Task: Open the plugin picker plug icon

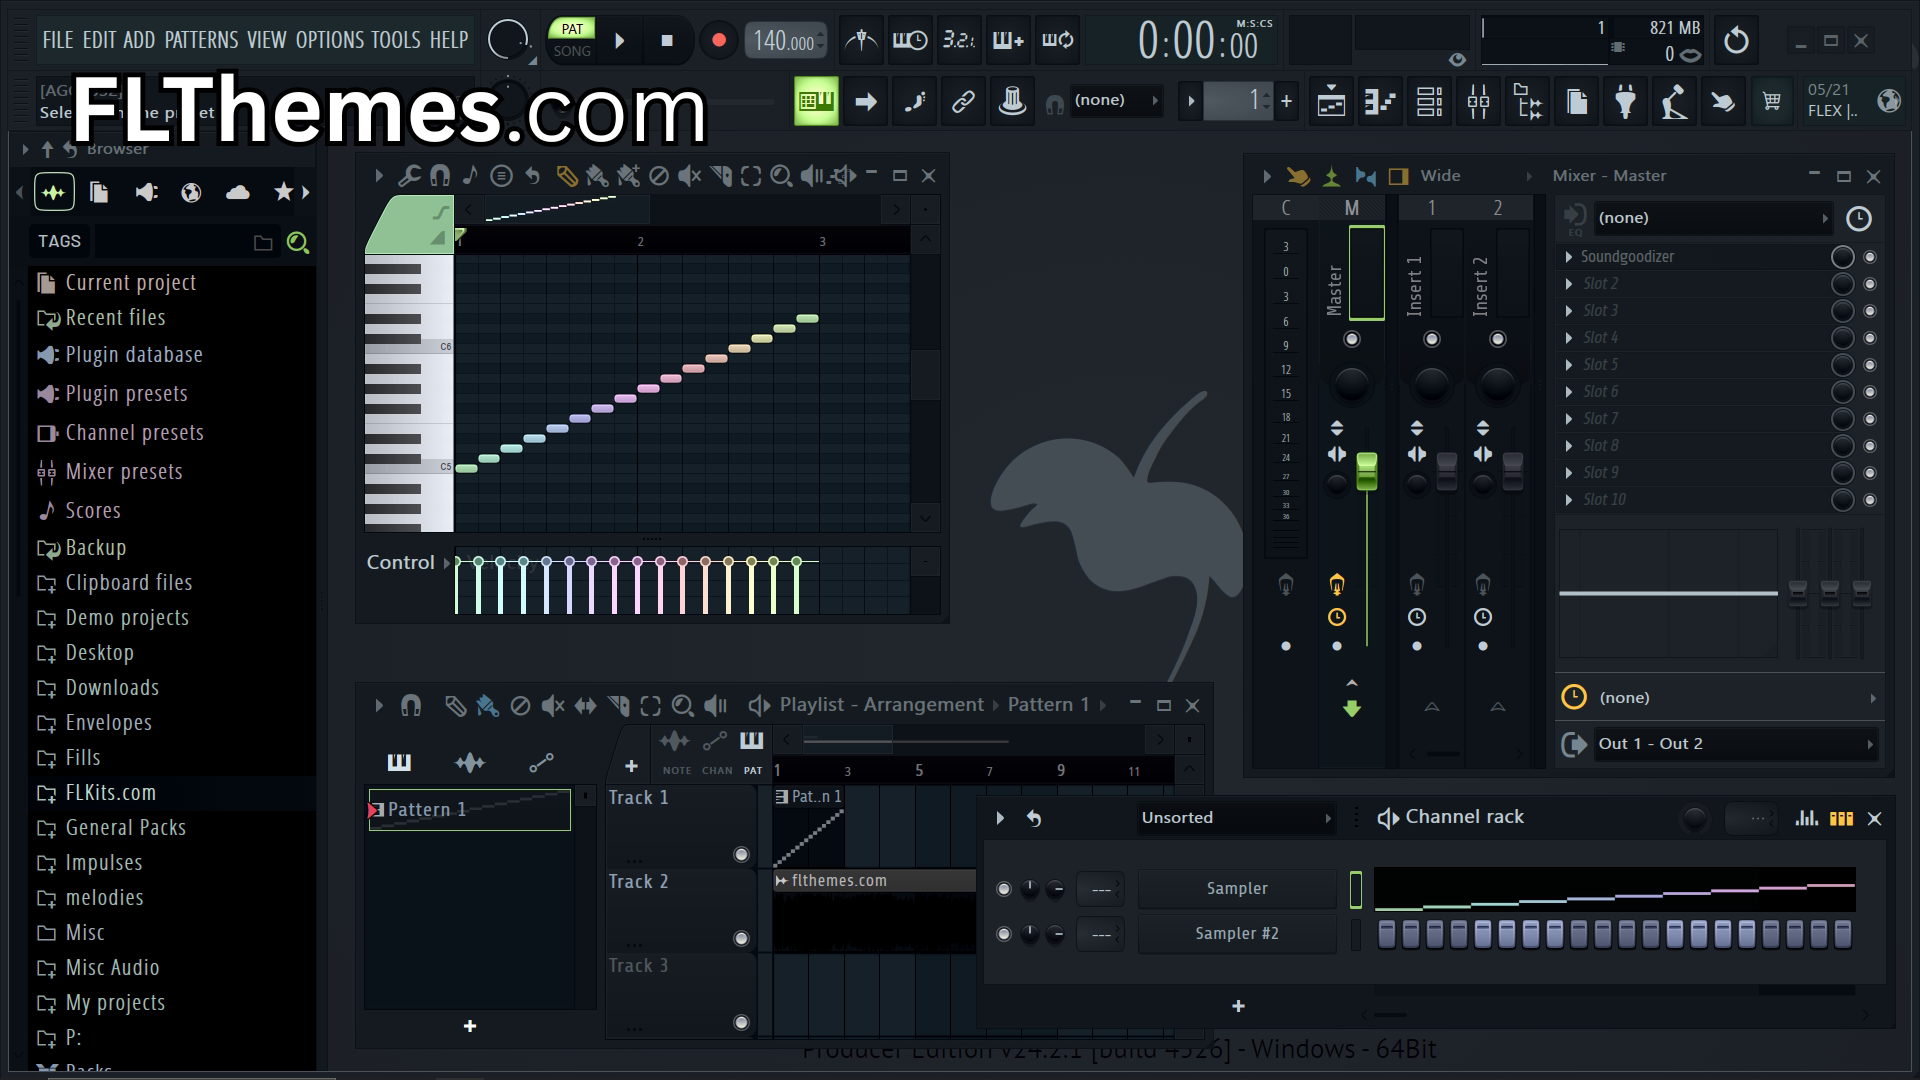Action: [x=1626, y=101]
